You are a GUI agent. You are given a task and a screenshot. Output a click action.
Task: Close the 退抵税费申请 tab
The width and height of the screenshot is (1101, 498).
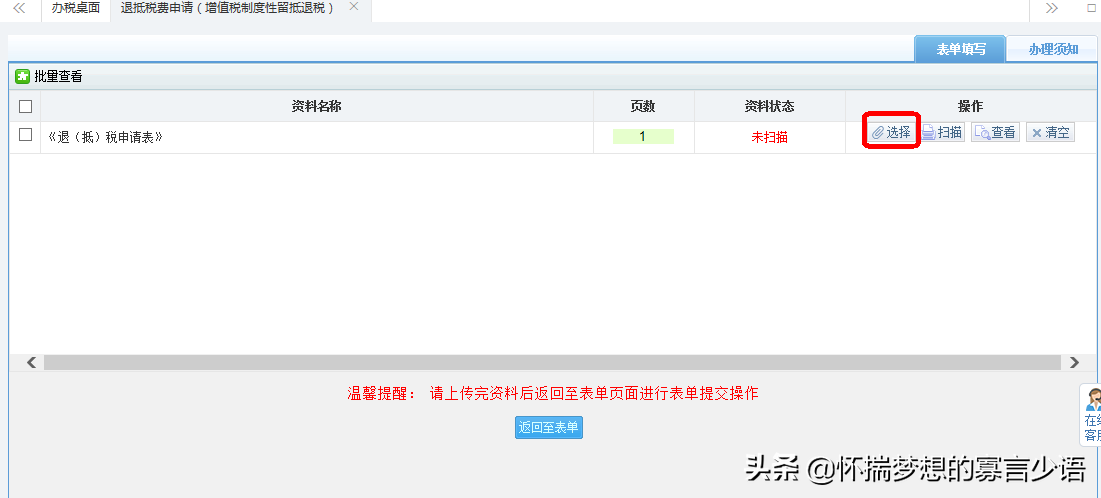click(353, 7)
